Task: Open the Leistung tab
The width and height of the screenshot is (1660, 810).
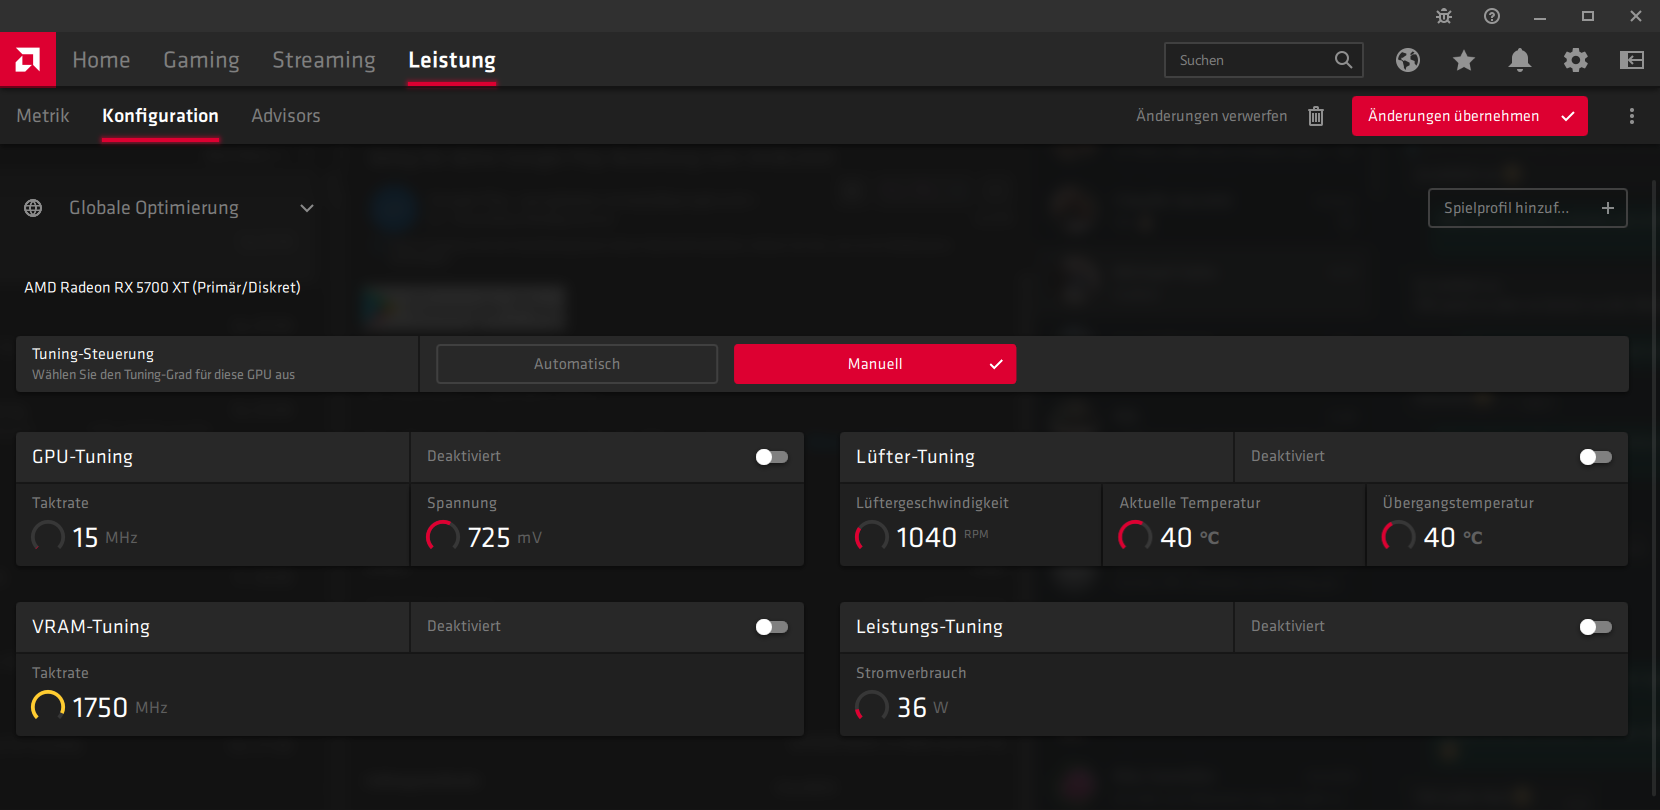Action: 452,60
